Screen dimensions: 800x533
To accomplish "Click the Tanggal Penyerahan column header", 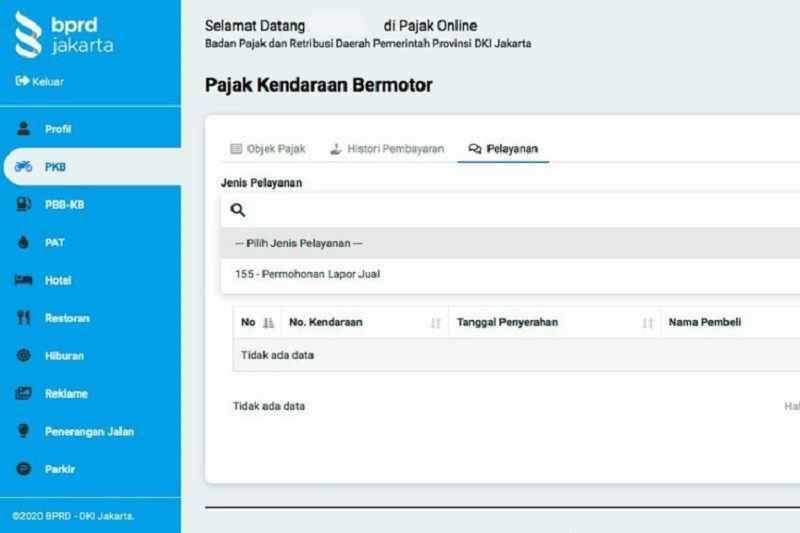I will point(555,322).
